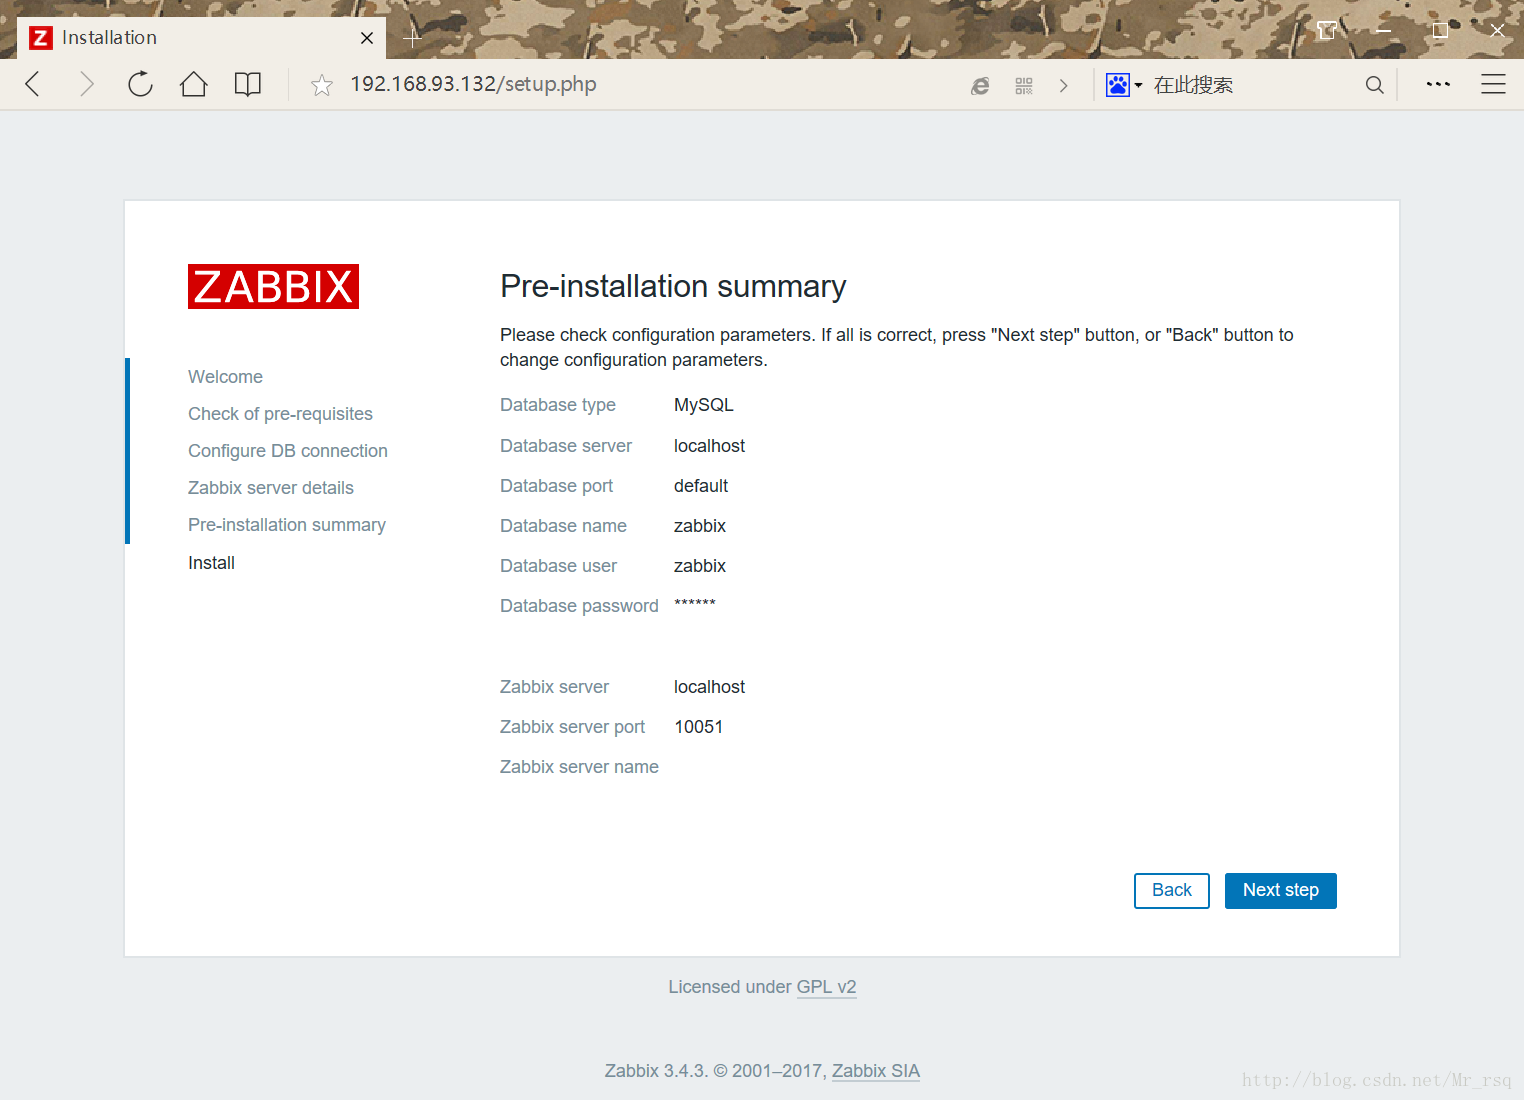Click the search magnifier icon
1524x1100 pixels.
click(x=1374, y=86)
